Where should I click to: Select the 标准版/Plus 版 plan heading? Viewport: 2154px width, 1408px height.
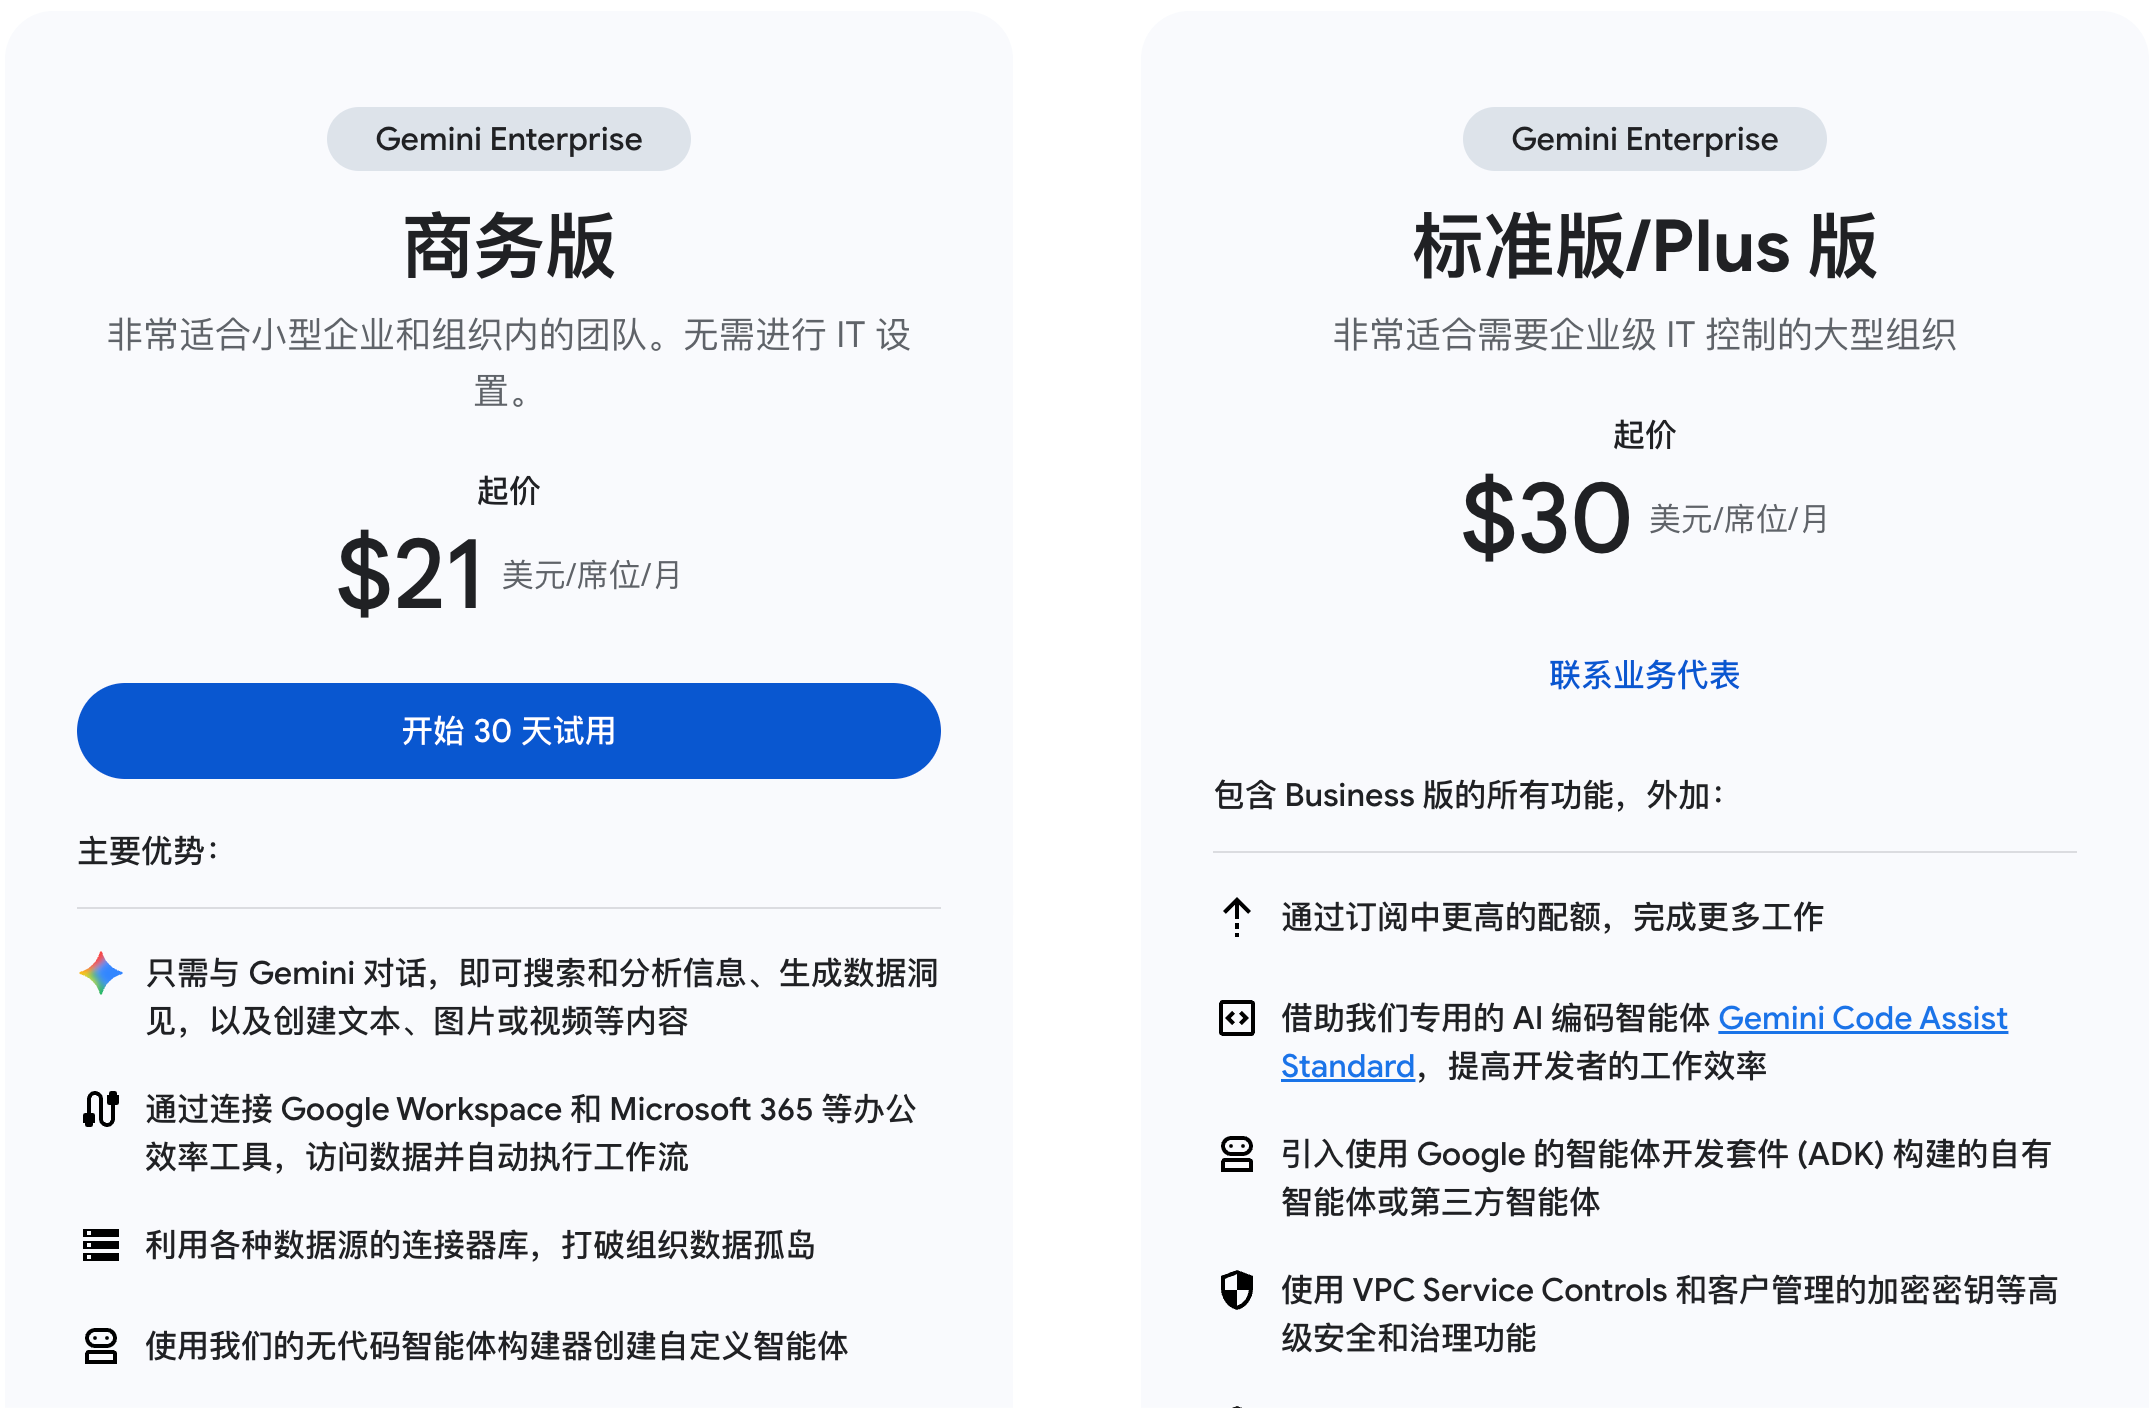1644,246
